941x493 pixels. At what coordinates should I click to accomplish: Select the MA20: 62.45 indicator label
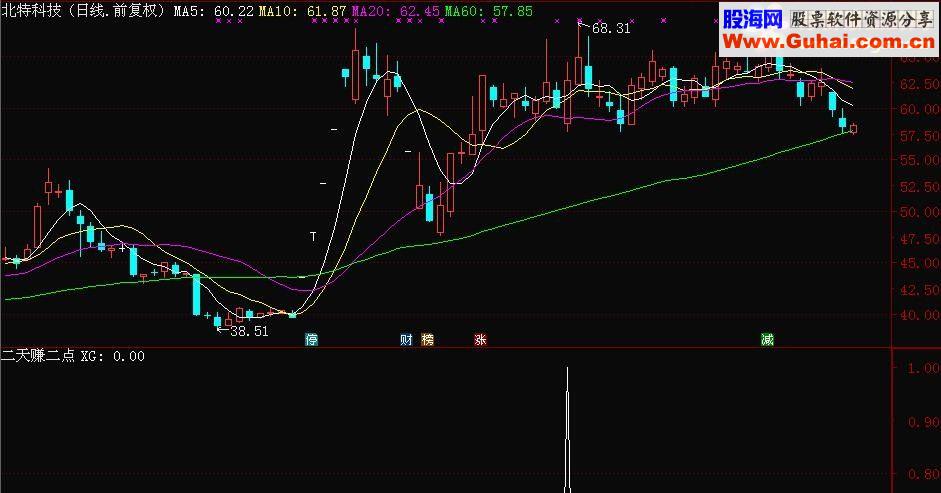pos(395,11)
